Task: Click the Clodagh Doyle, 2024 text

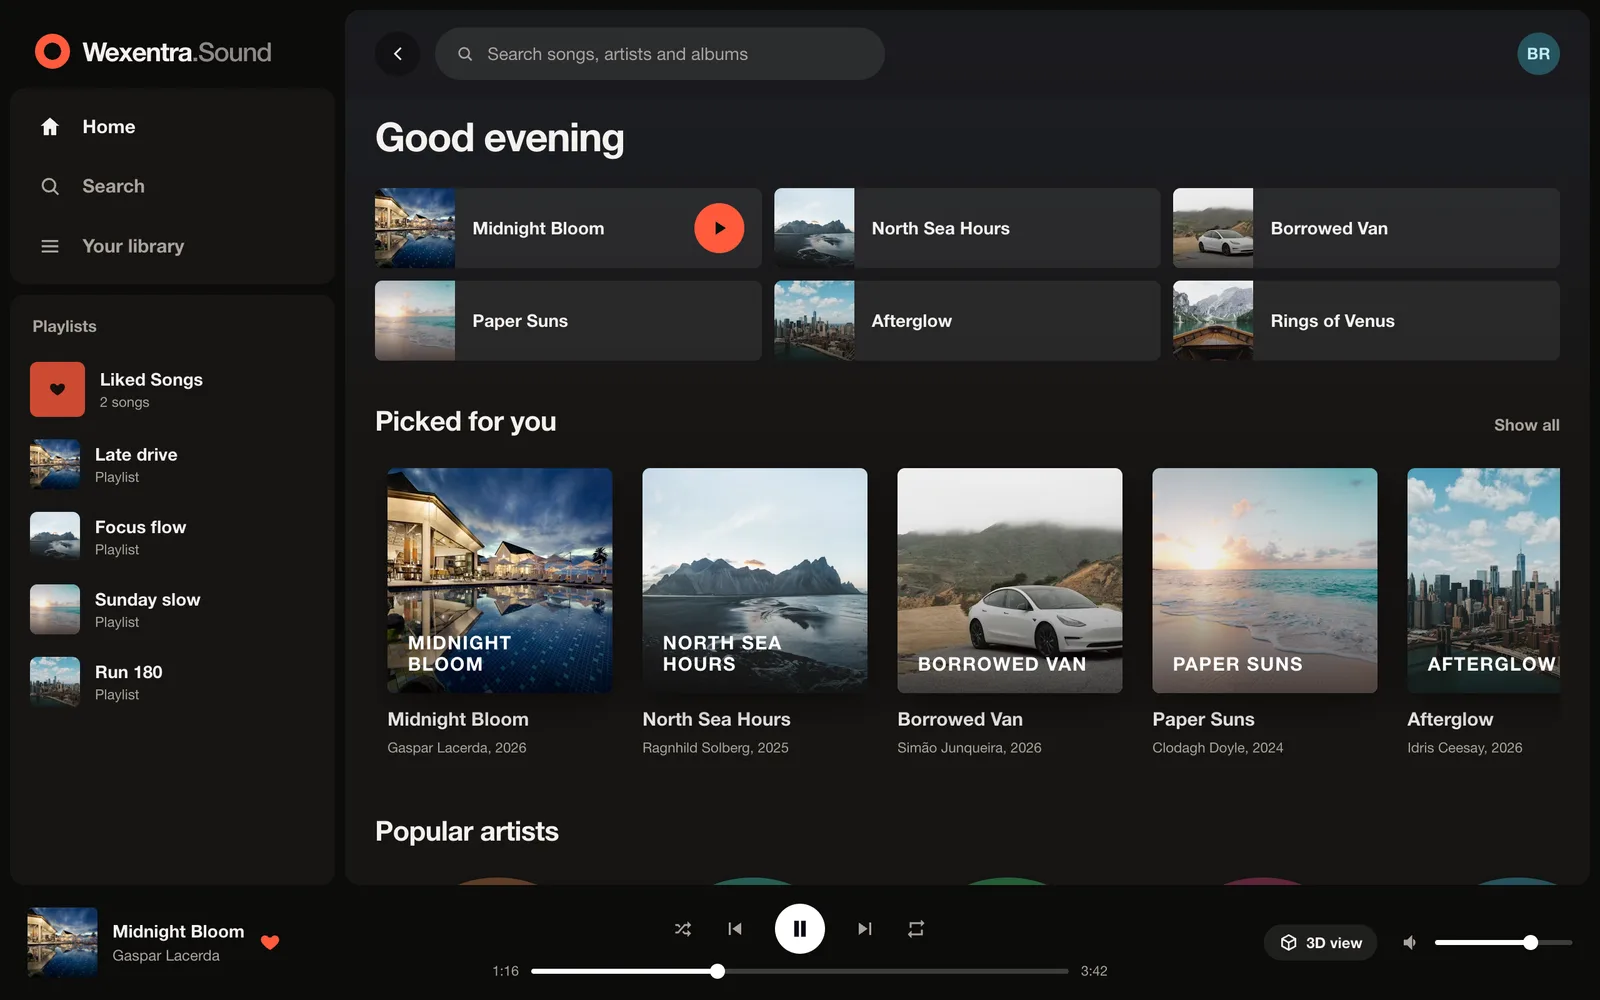Action: [x=1217, y=748]
